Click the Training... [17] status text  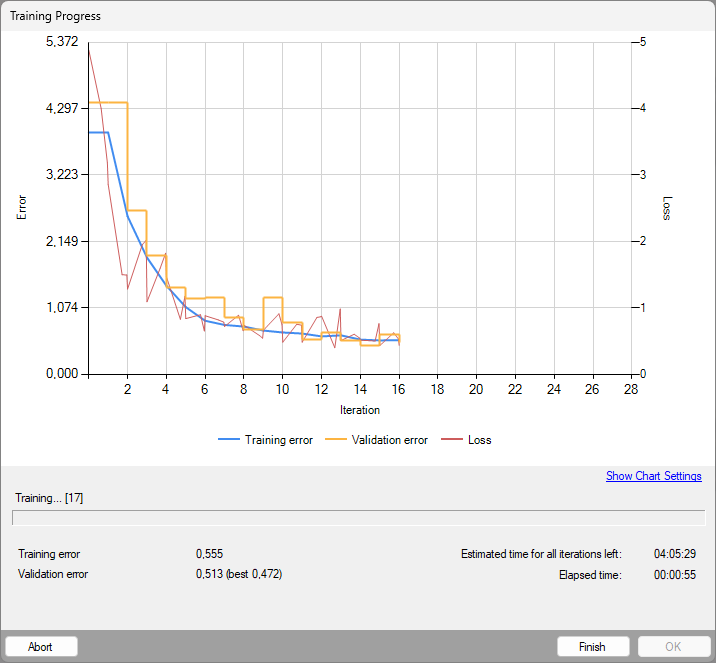click(48, 497)
